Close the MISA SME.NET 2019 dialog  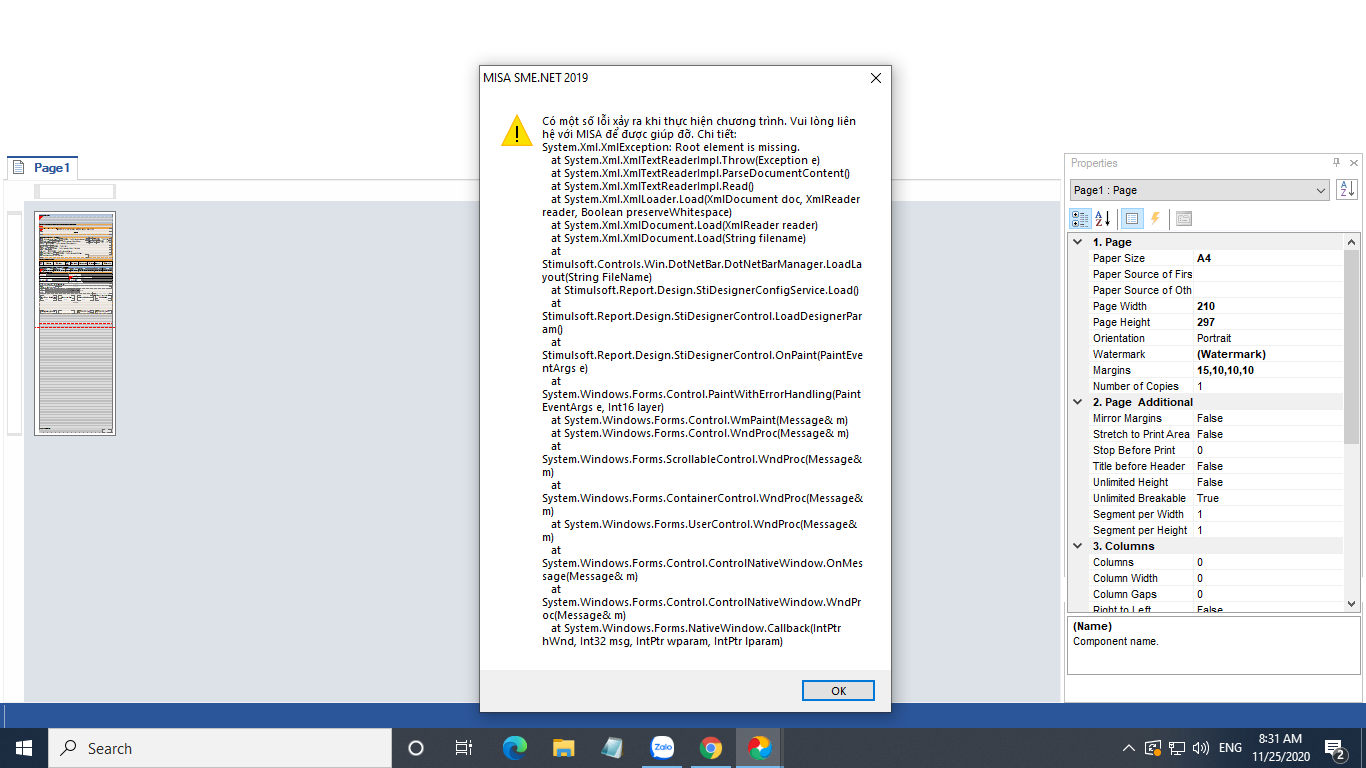875,78
